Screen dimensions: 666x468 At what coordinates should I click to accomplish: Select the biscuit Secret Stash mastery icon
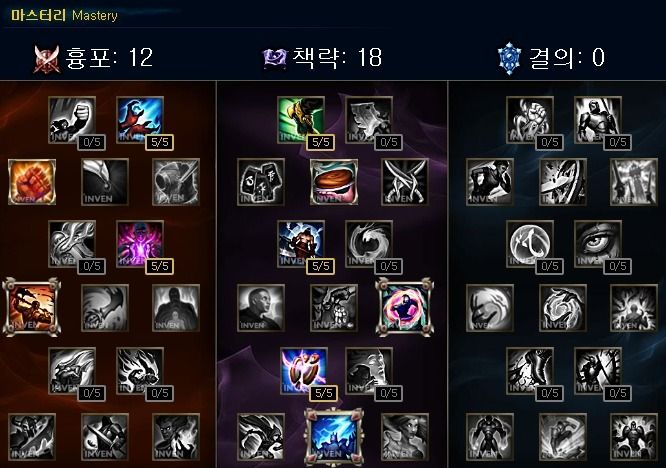[x=334, y=182]
